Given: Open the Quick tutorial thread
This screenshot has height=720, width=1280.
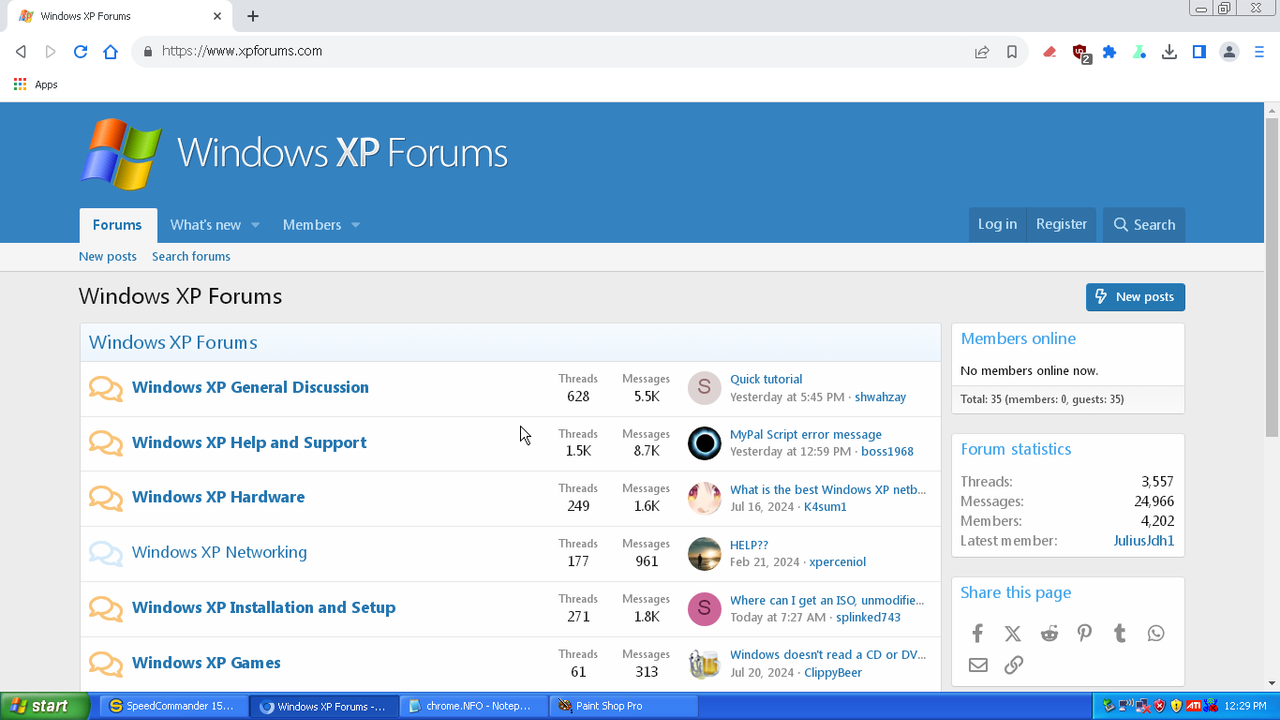Looking at the screenshot, I should coord(766,379).
